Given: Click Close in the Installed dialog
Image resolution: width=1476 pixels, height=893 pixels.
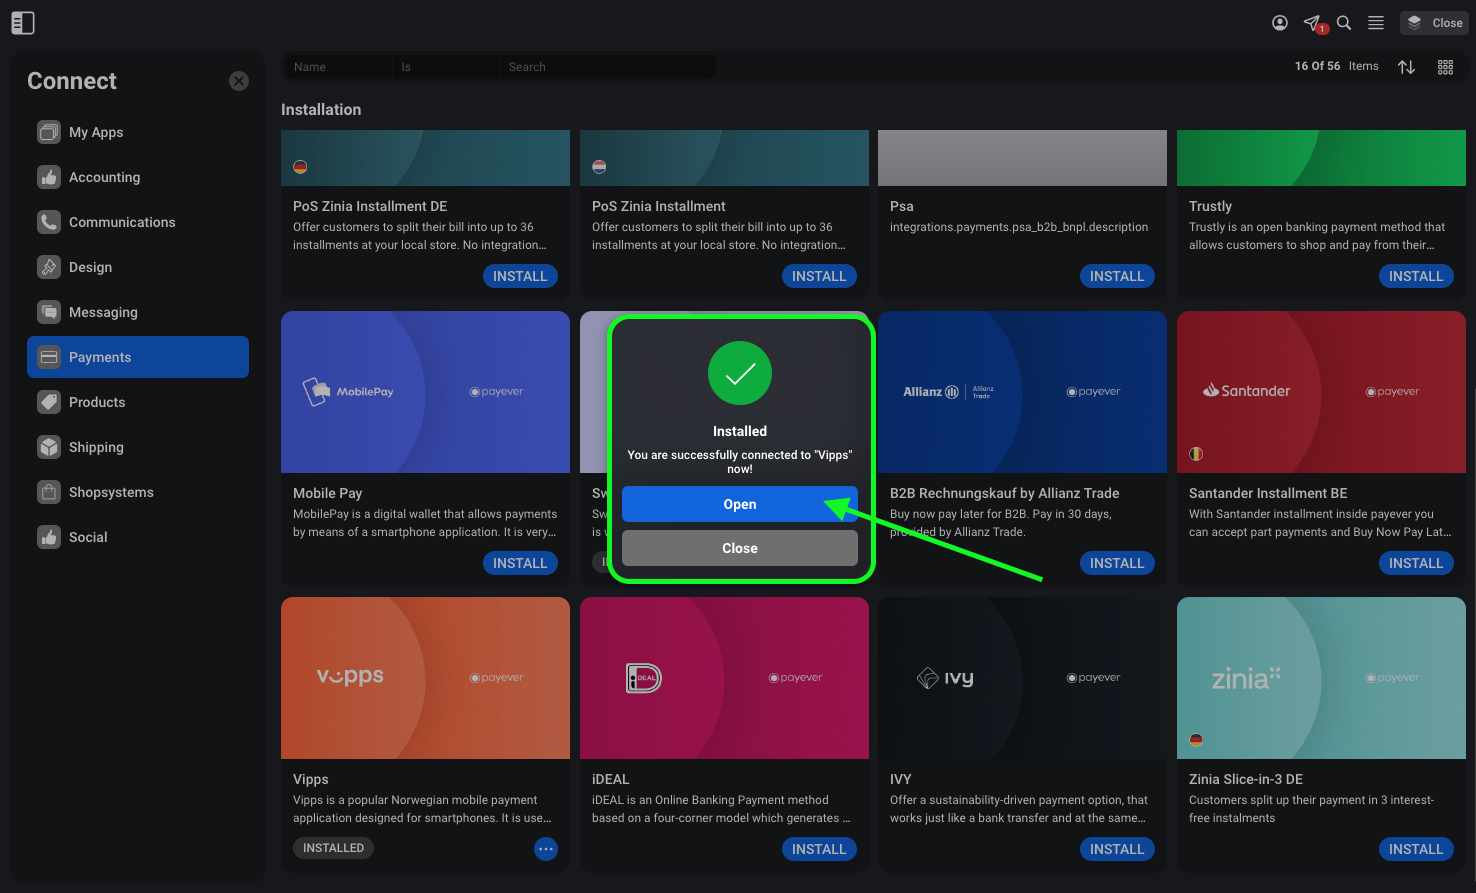Looking at the screenshot, I should (740, 548).
